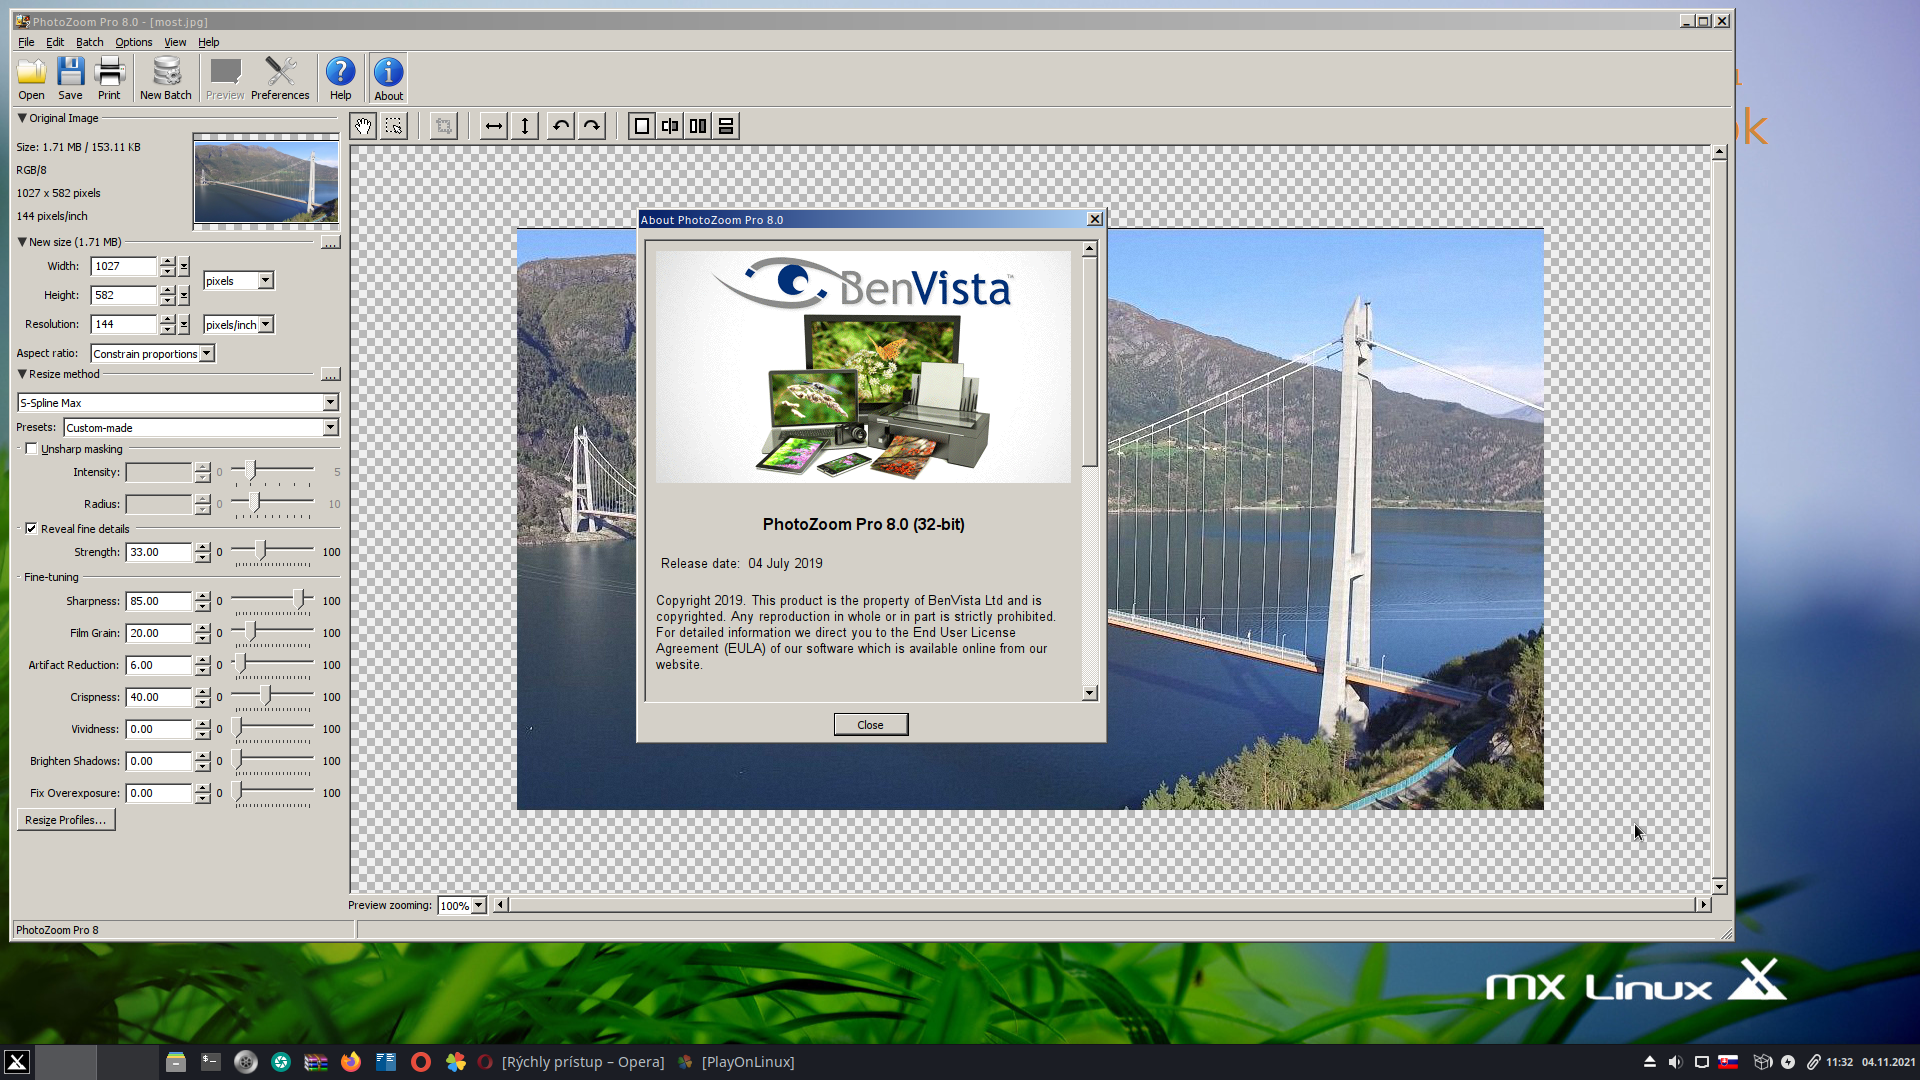Open the Help menu
Screen dimensions: 1920x1080
pyautogui.click(x=208, y=42)
